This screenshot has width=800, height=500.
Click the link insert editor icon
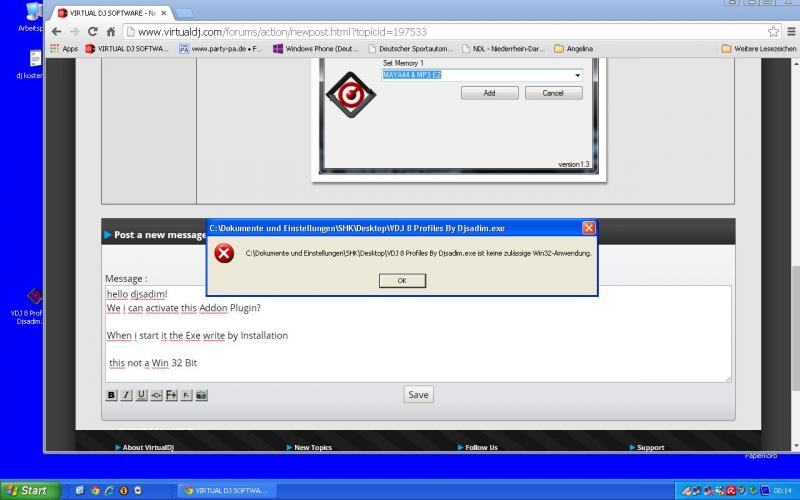click(x=156, y=395)
